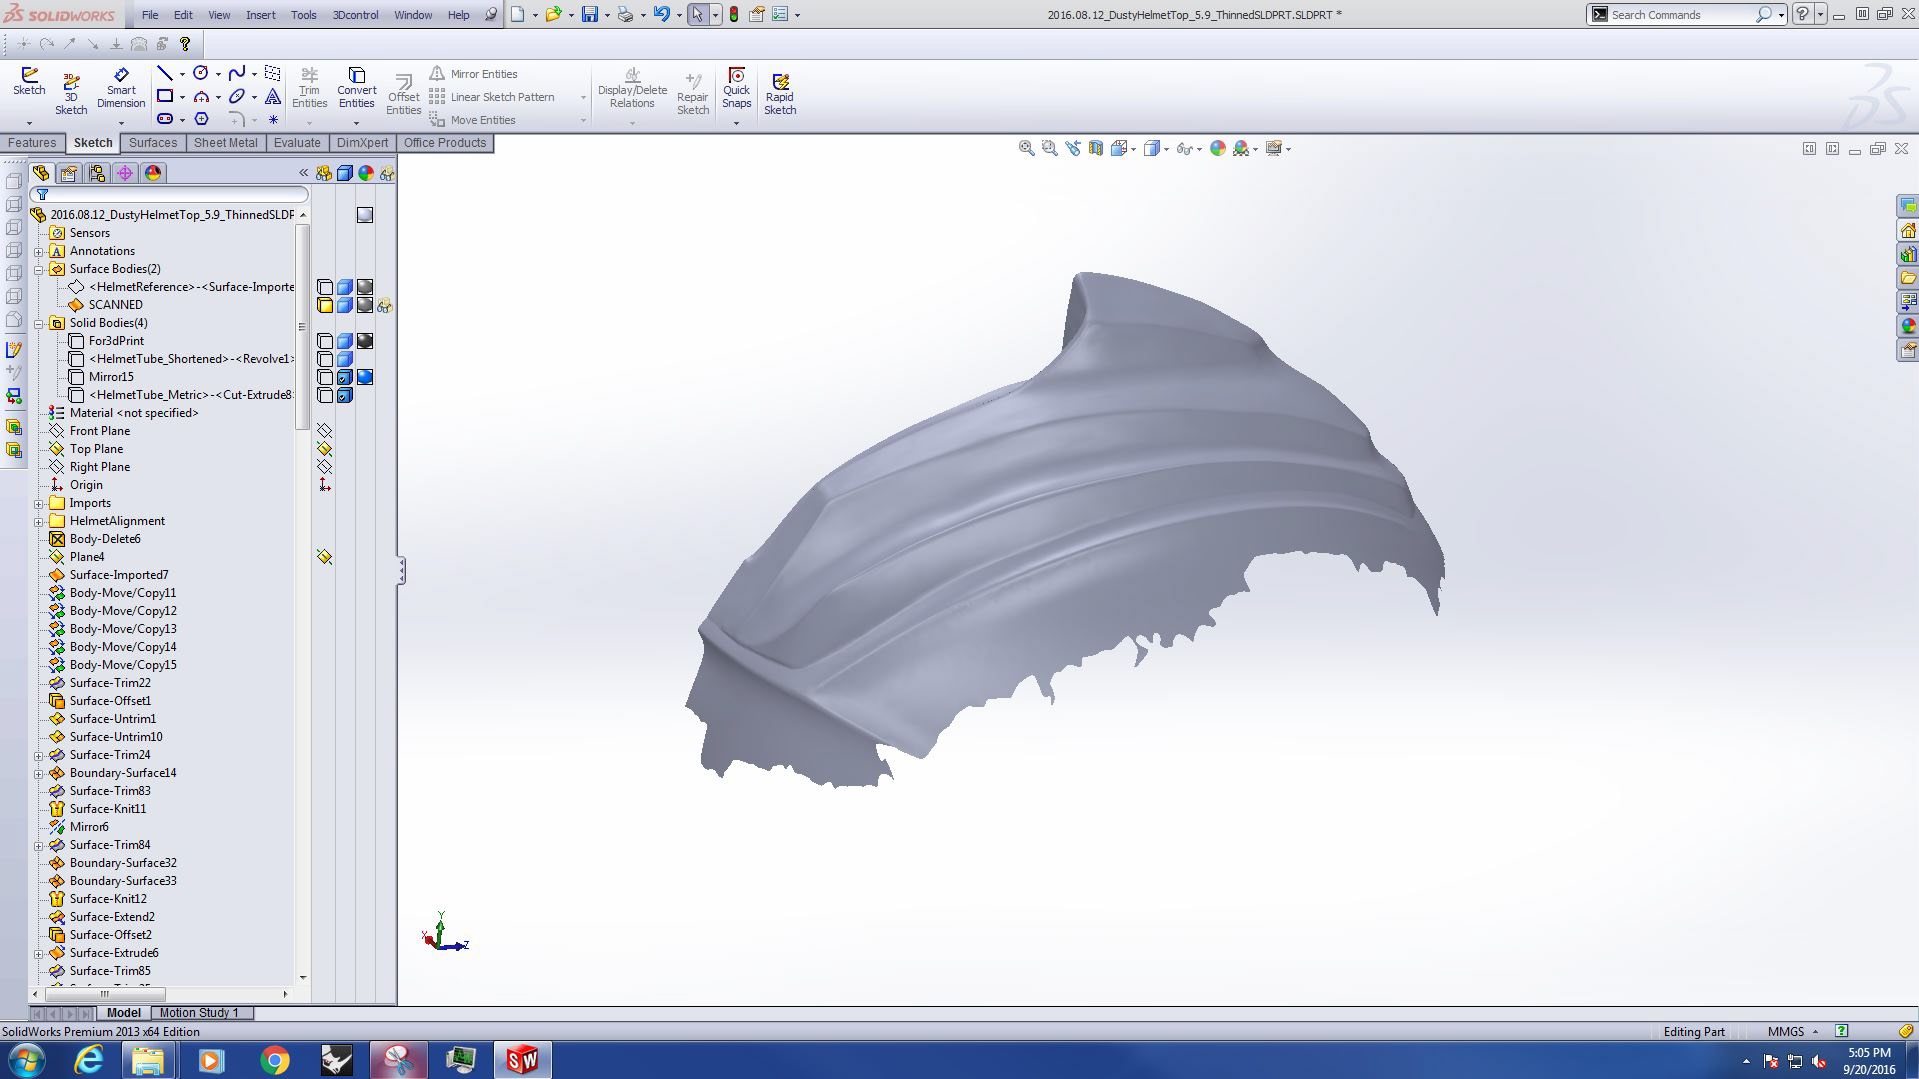This screenshot has height=1079, width=1919.
Task: Collapse the Surface Bodies(2) folder
Action: 39,269
